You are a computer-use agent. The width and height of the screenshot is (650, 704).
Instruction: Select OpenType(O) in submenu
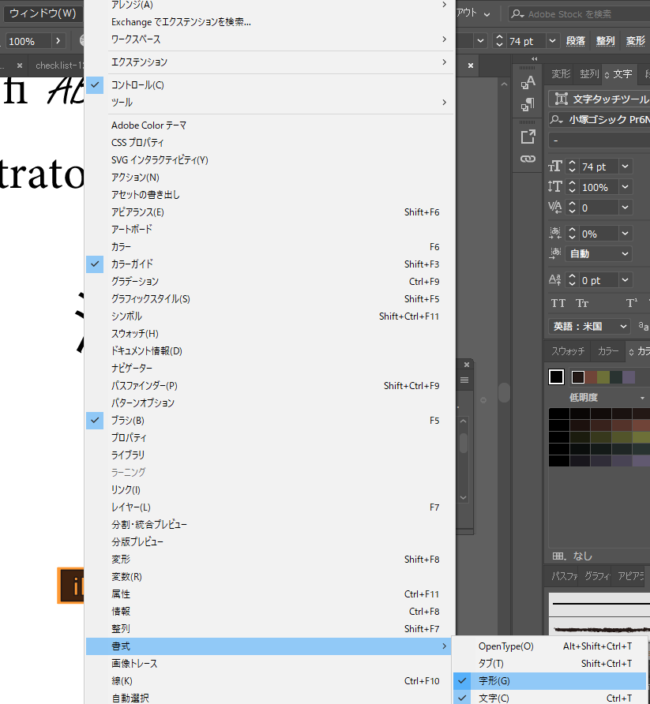click(549, 646)
